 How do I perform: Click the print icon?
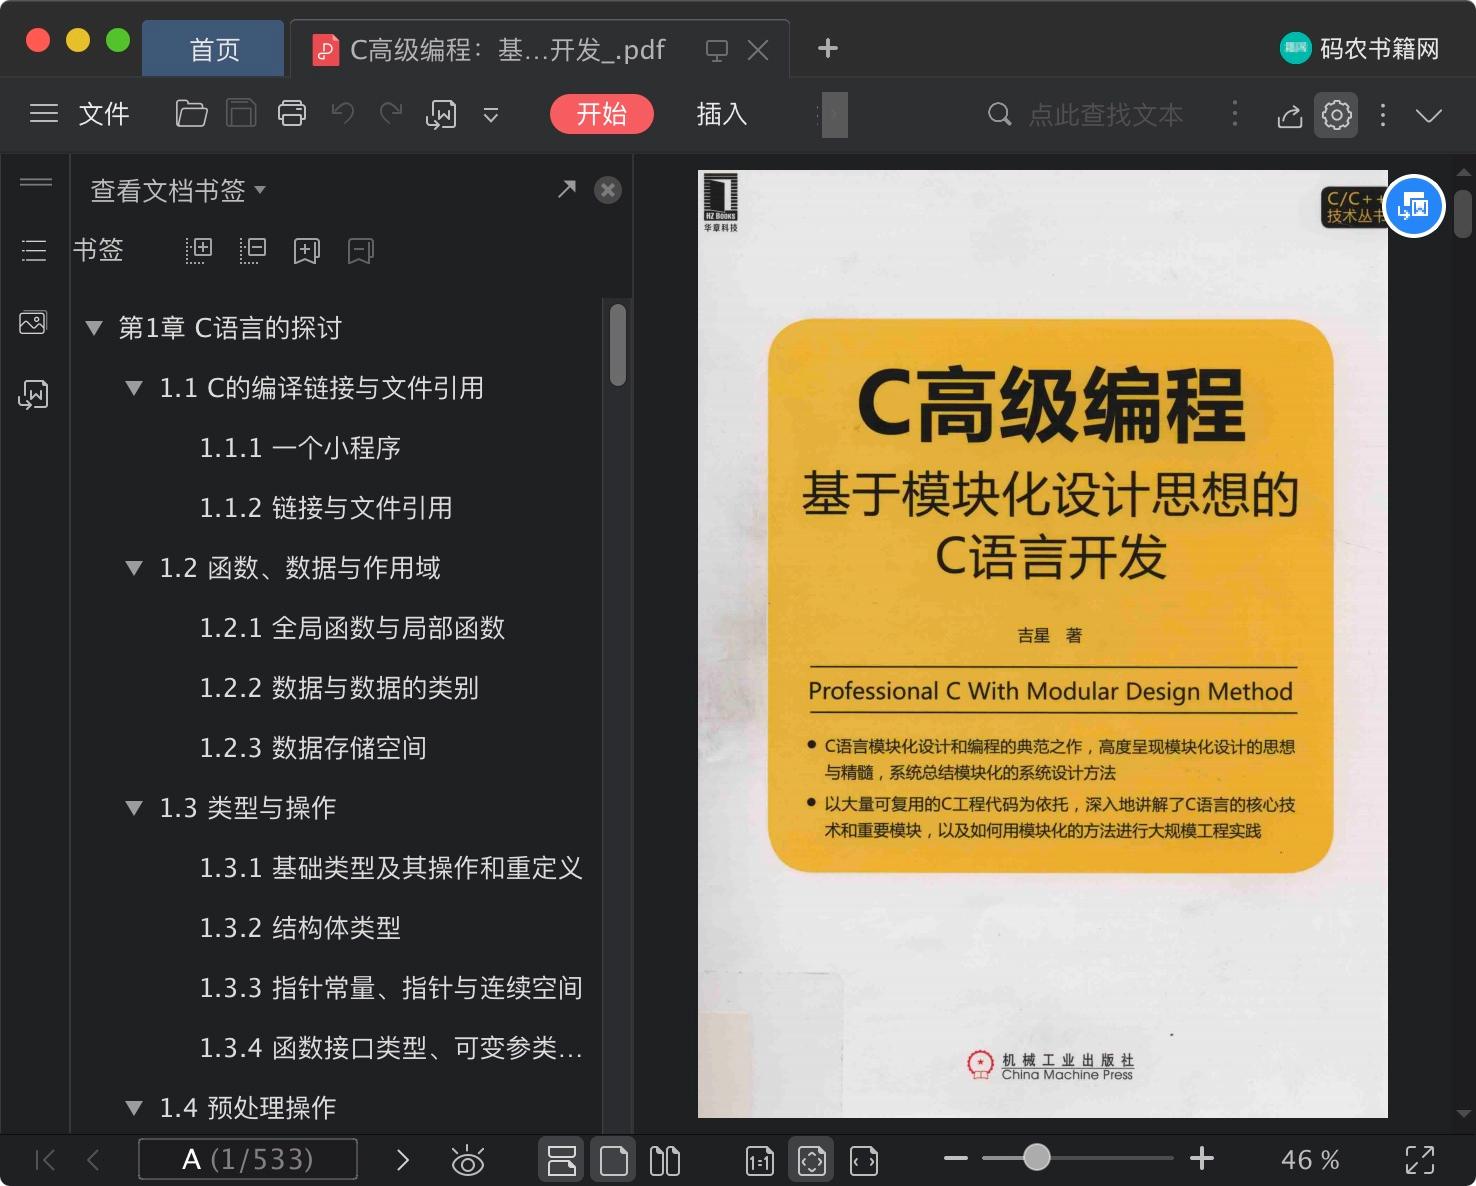pos(292,114)
